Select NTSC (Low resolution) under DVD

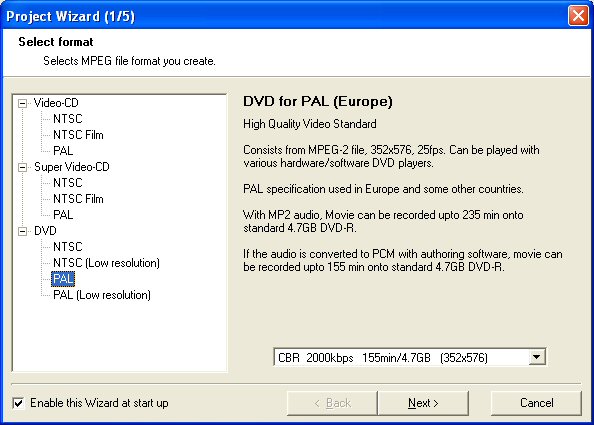[106, 263]
